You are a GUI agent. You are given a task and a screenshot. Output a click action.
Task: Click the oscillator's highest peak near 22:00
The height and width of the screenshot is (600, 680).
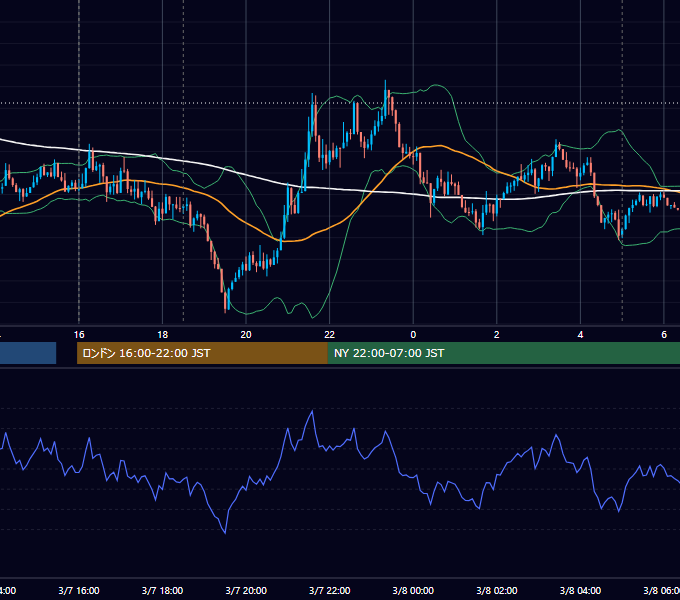click(x=312, y=411)
